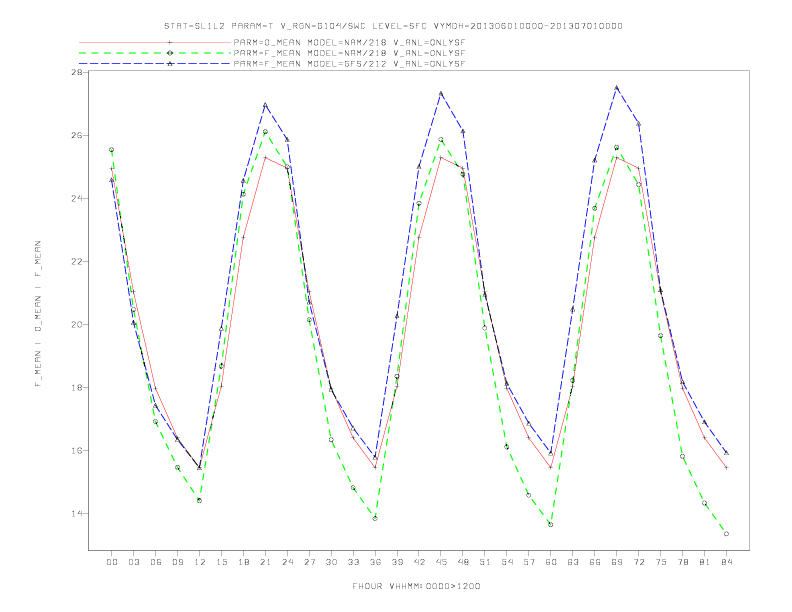Click x-axis tick label 21
792x612 pixels.
coord(265,562)
